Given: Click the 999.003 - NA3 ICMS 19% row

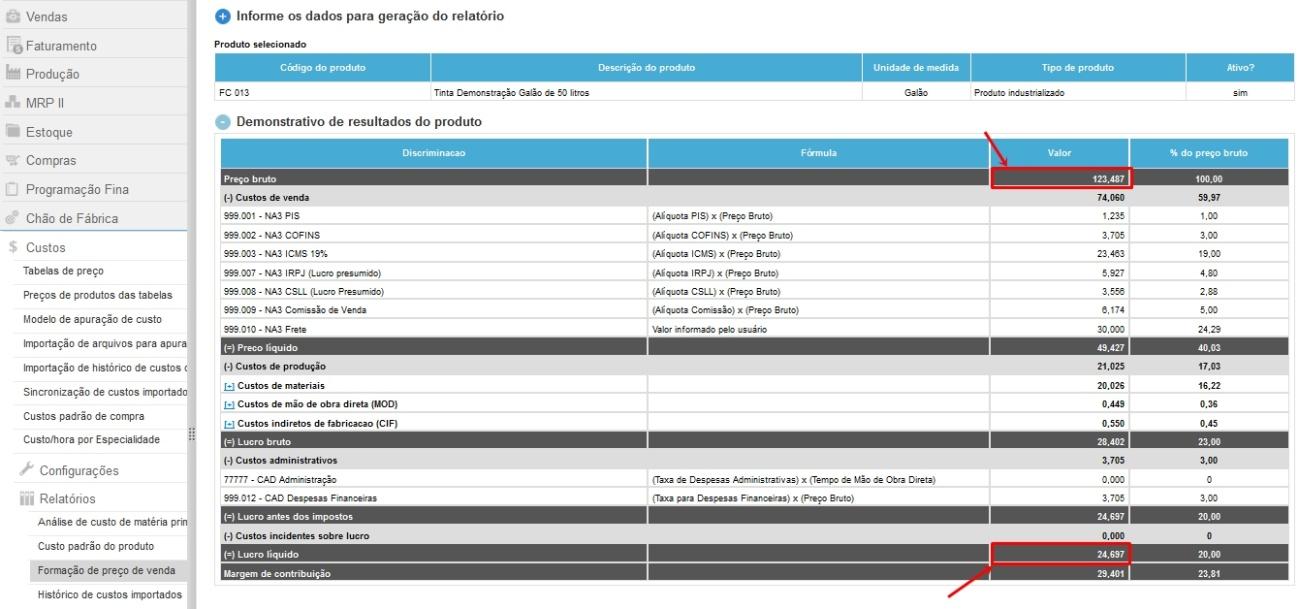Looking at the screenshot, I should [755, 253].
